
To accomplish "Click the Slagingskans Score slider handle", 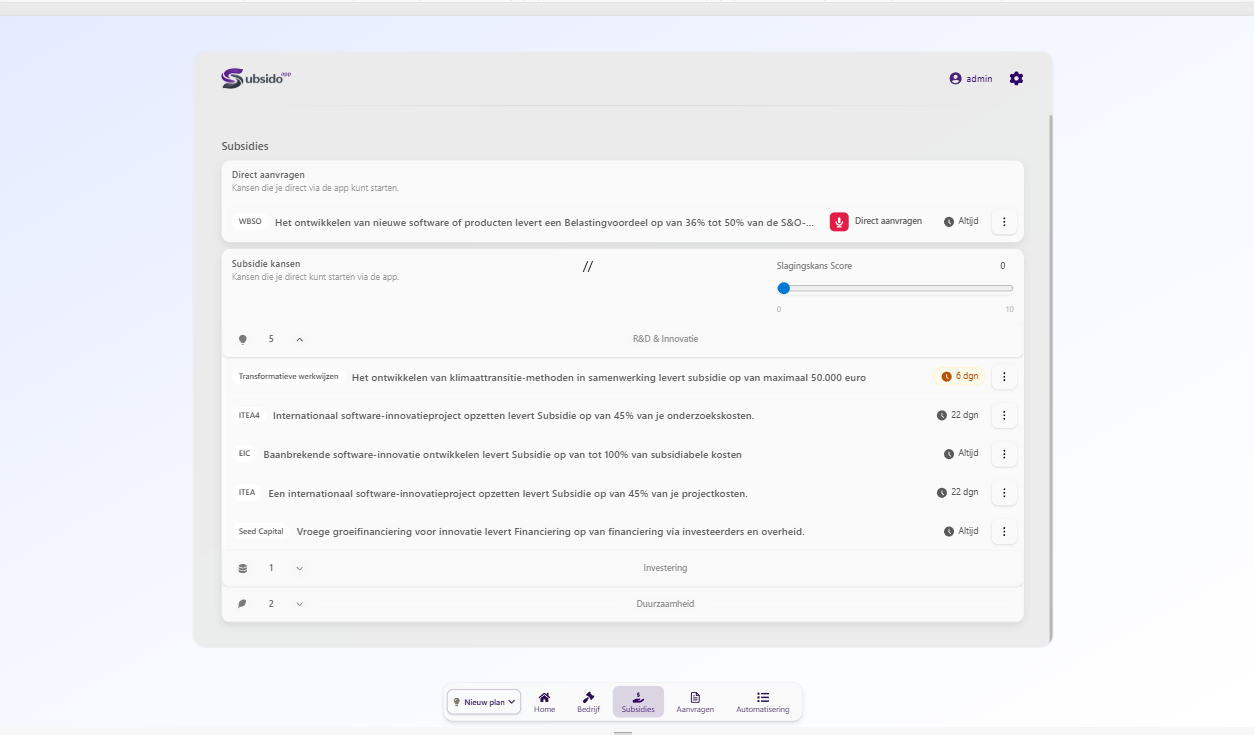I will coord(784,288).
